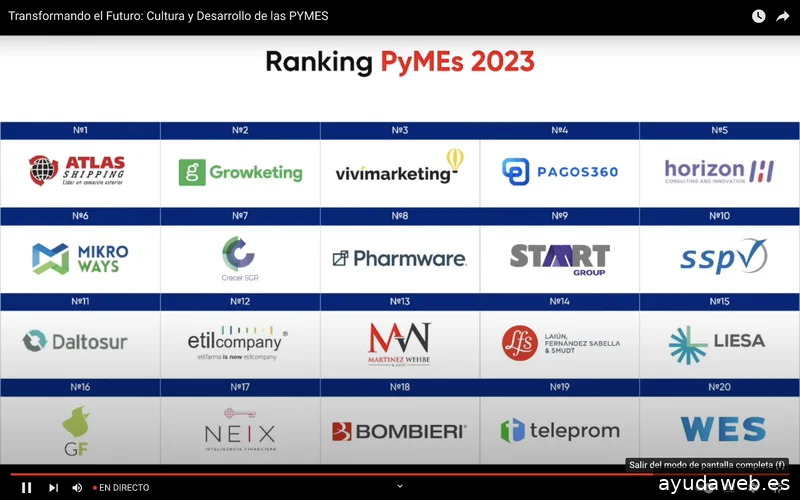Click the 'Nº19' ranking header

pyautogui.click(x=560, y=388)
